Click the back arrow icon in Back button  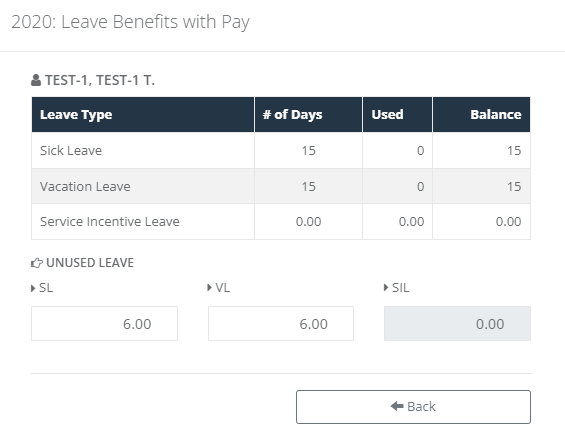397,406
